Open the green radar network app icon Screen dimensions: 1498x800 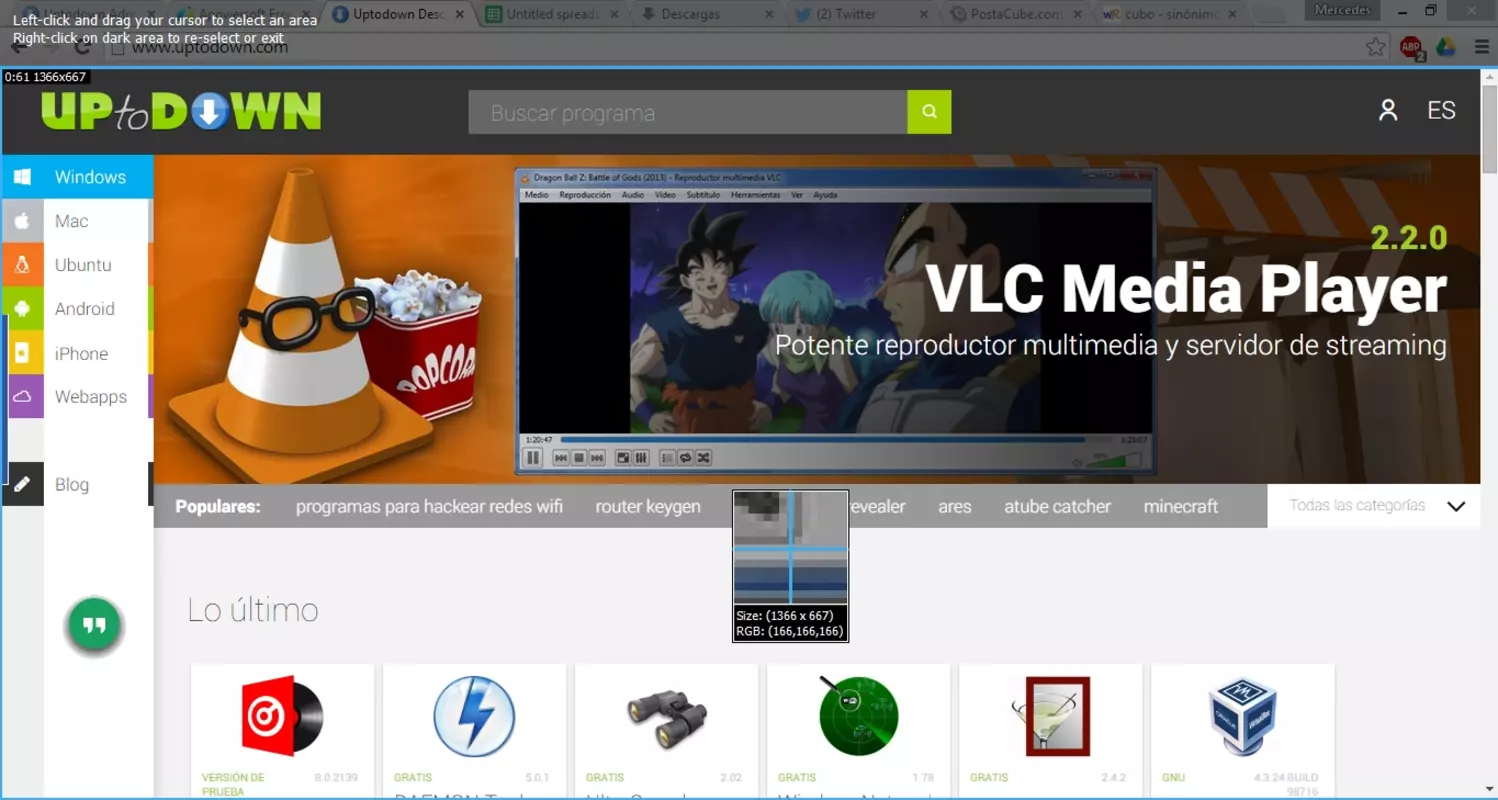point(858,715)
